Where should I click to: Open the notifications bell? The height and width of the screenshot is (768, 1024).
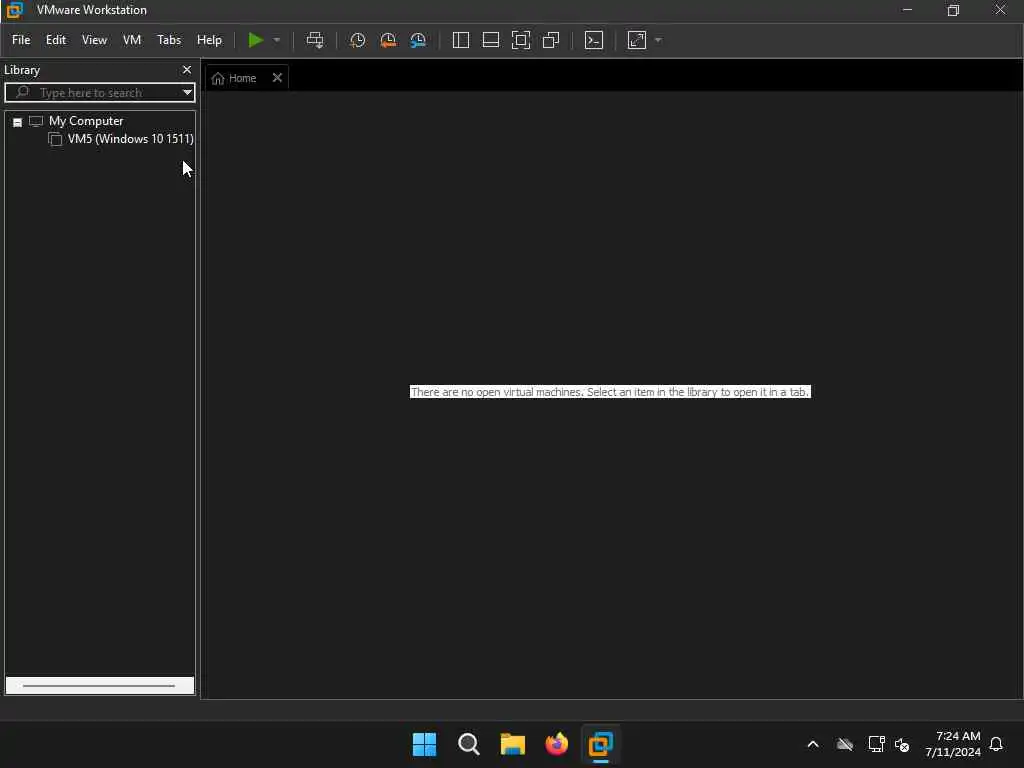pyautogui.click(x=996, y=744)
